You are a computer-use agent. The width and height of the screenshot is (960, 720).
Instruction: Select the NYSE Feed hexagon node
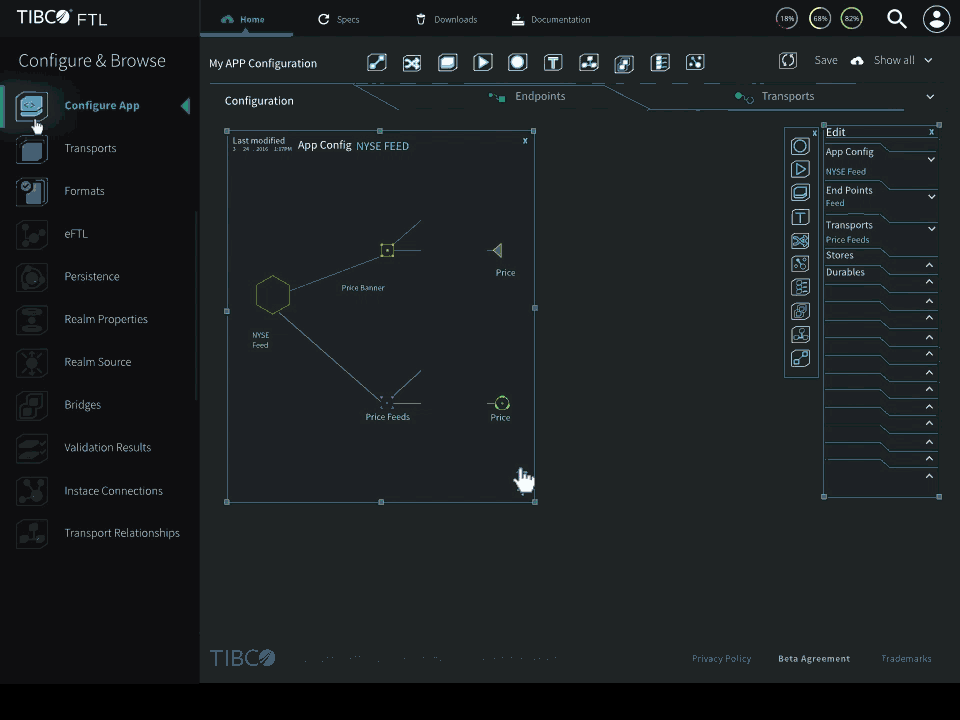(x=273, y=295)
